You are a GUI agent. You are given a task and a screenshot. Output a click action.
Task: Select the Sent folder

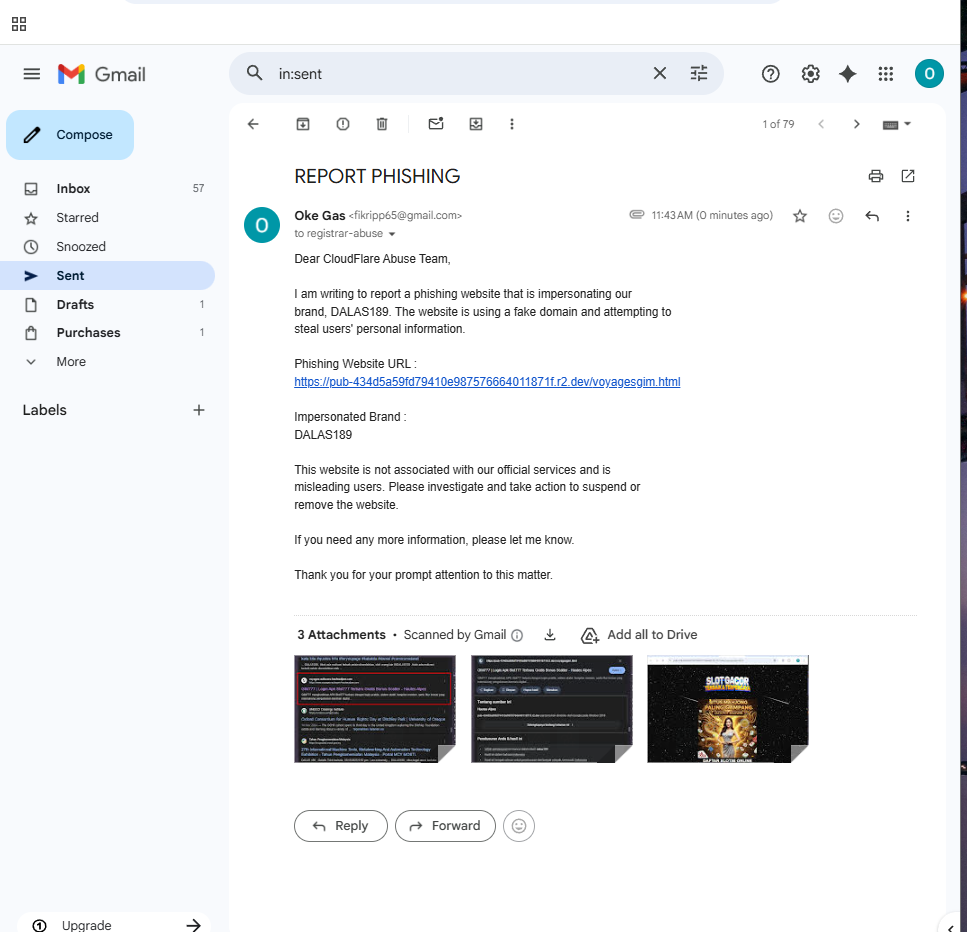click(107, 276)
